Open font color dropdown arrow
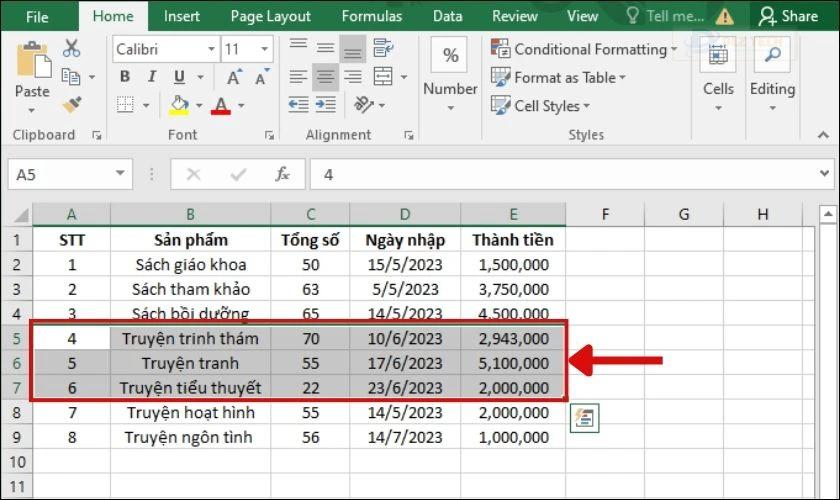 [x=241, y=105]
